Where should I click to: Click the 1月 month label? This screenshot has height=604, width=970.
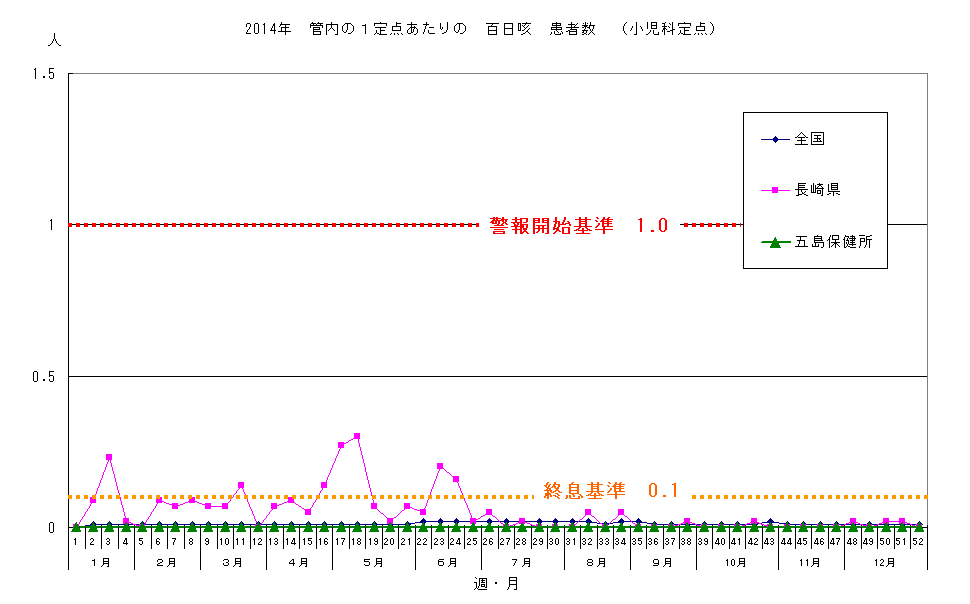point(101,563)
